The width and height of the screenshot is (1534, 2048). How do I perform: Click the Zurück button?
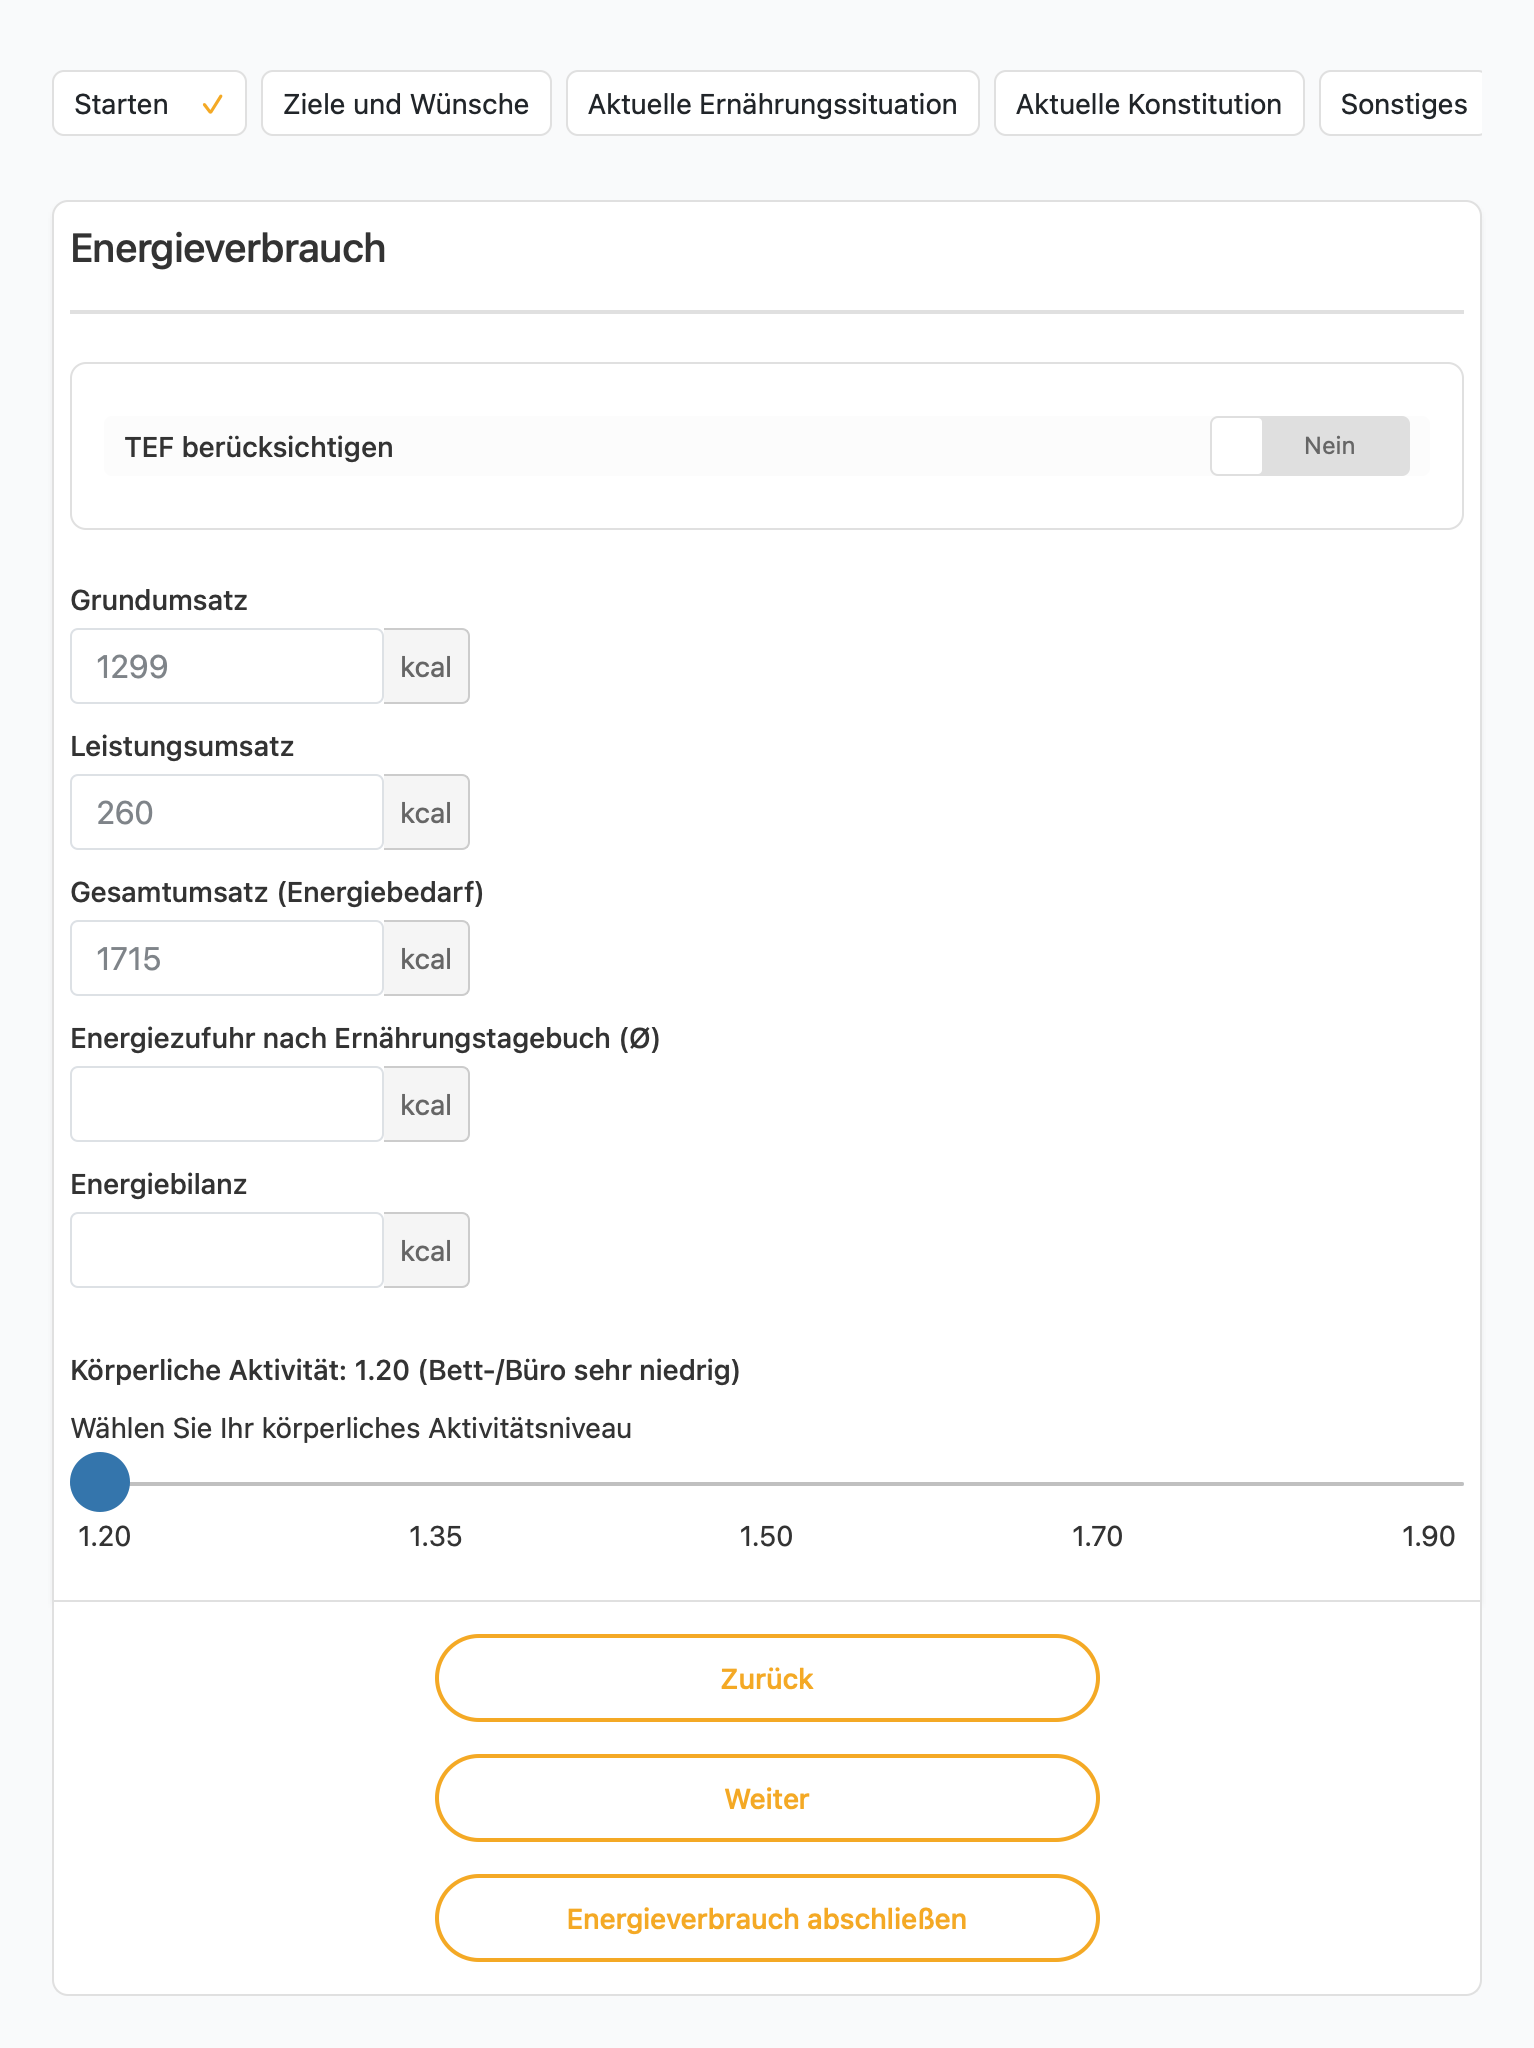pyautogui.click(x=767, y=1678)
